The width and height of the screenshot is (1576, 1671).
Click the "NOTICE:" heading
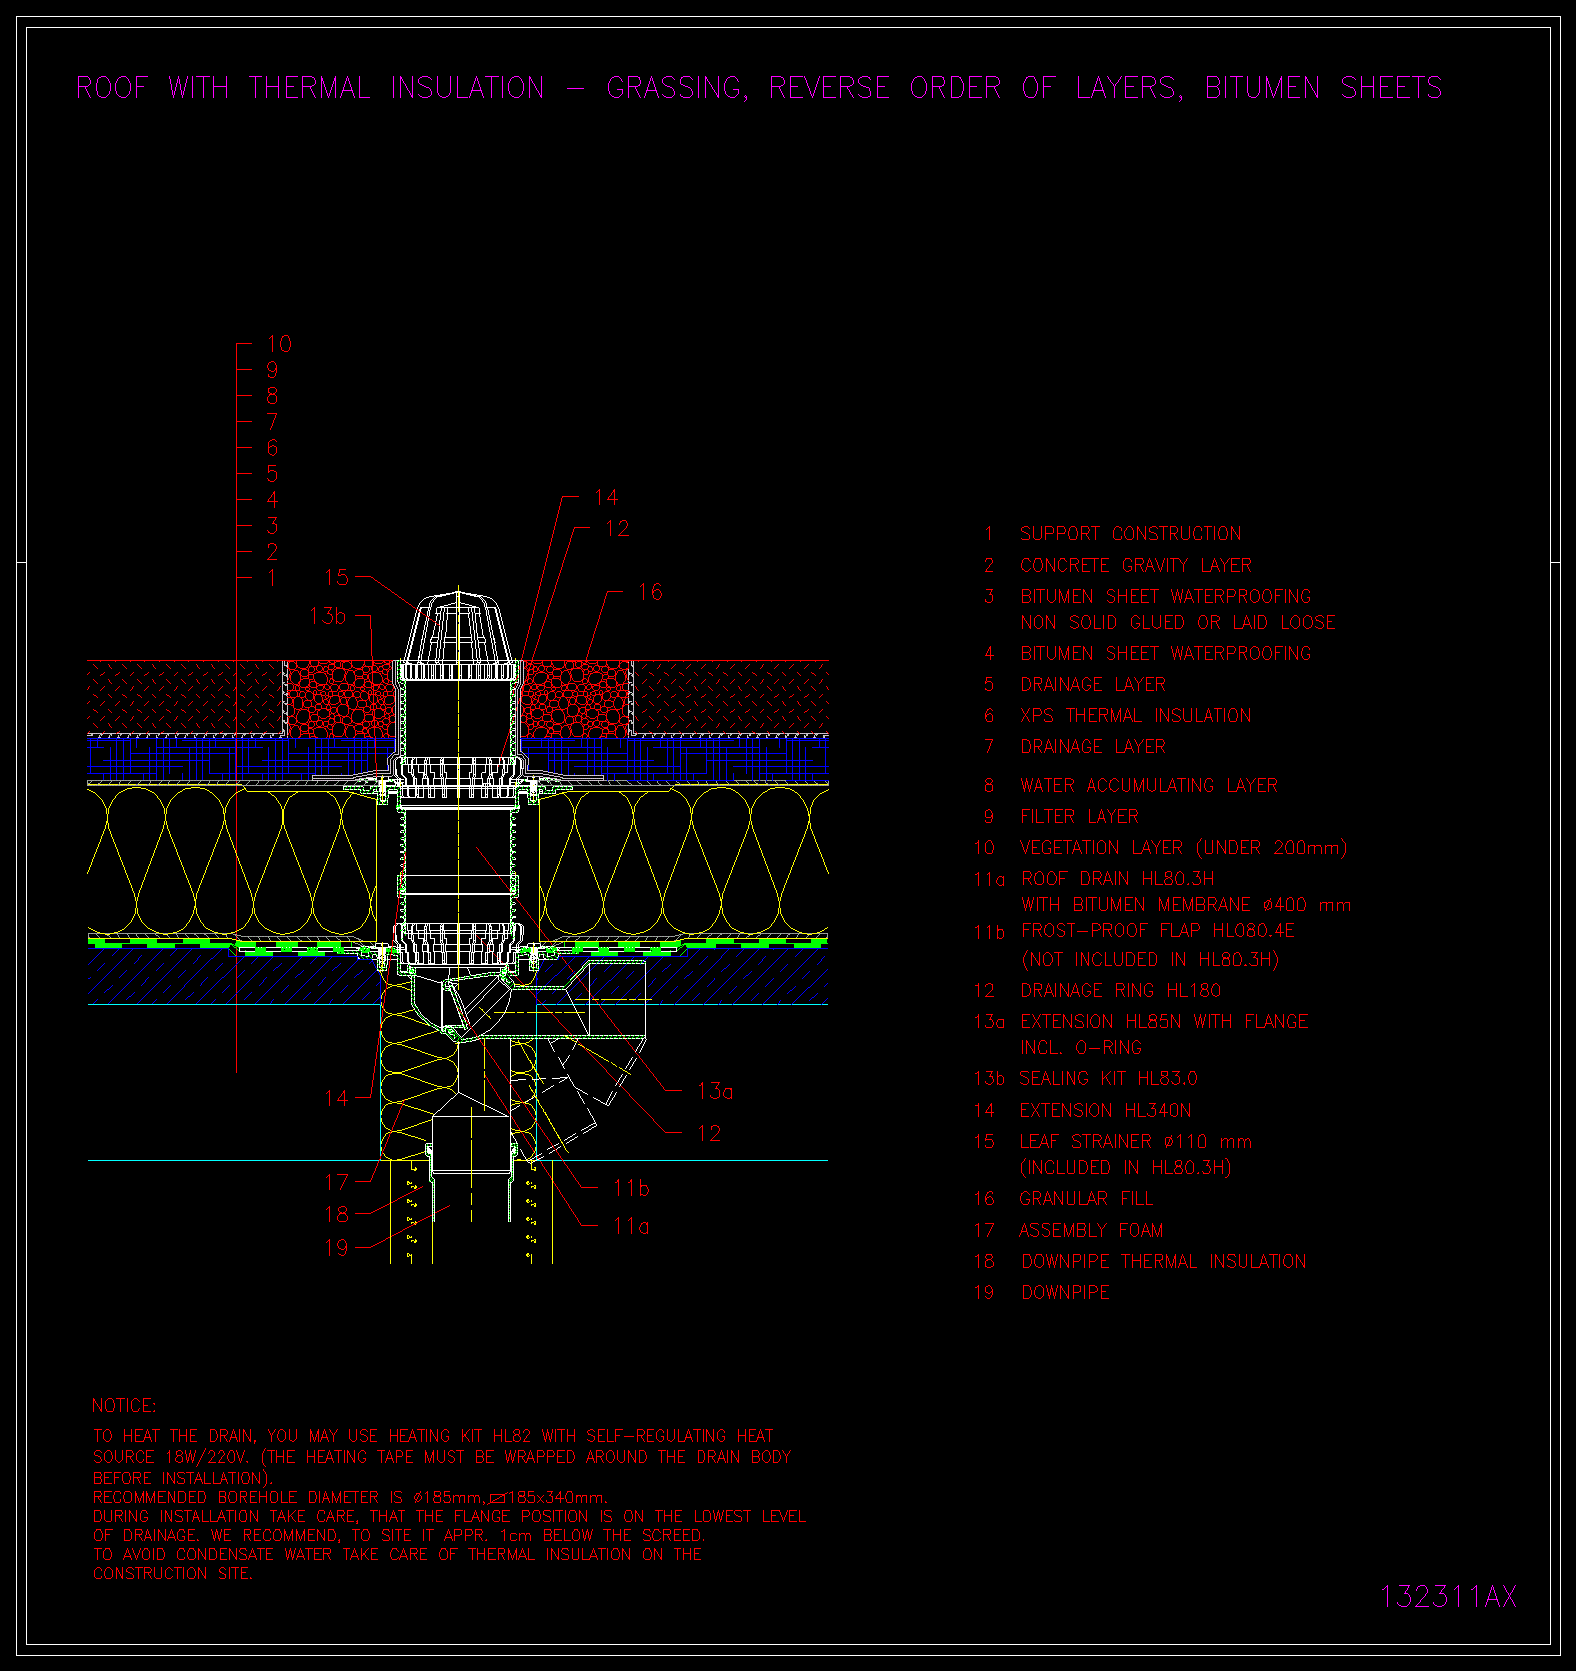[124, 1405]
